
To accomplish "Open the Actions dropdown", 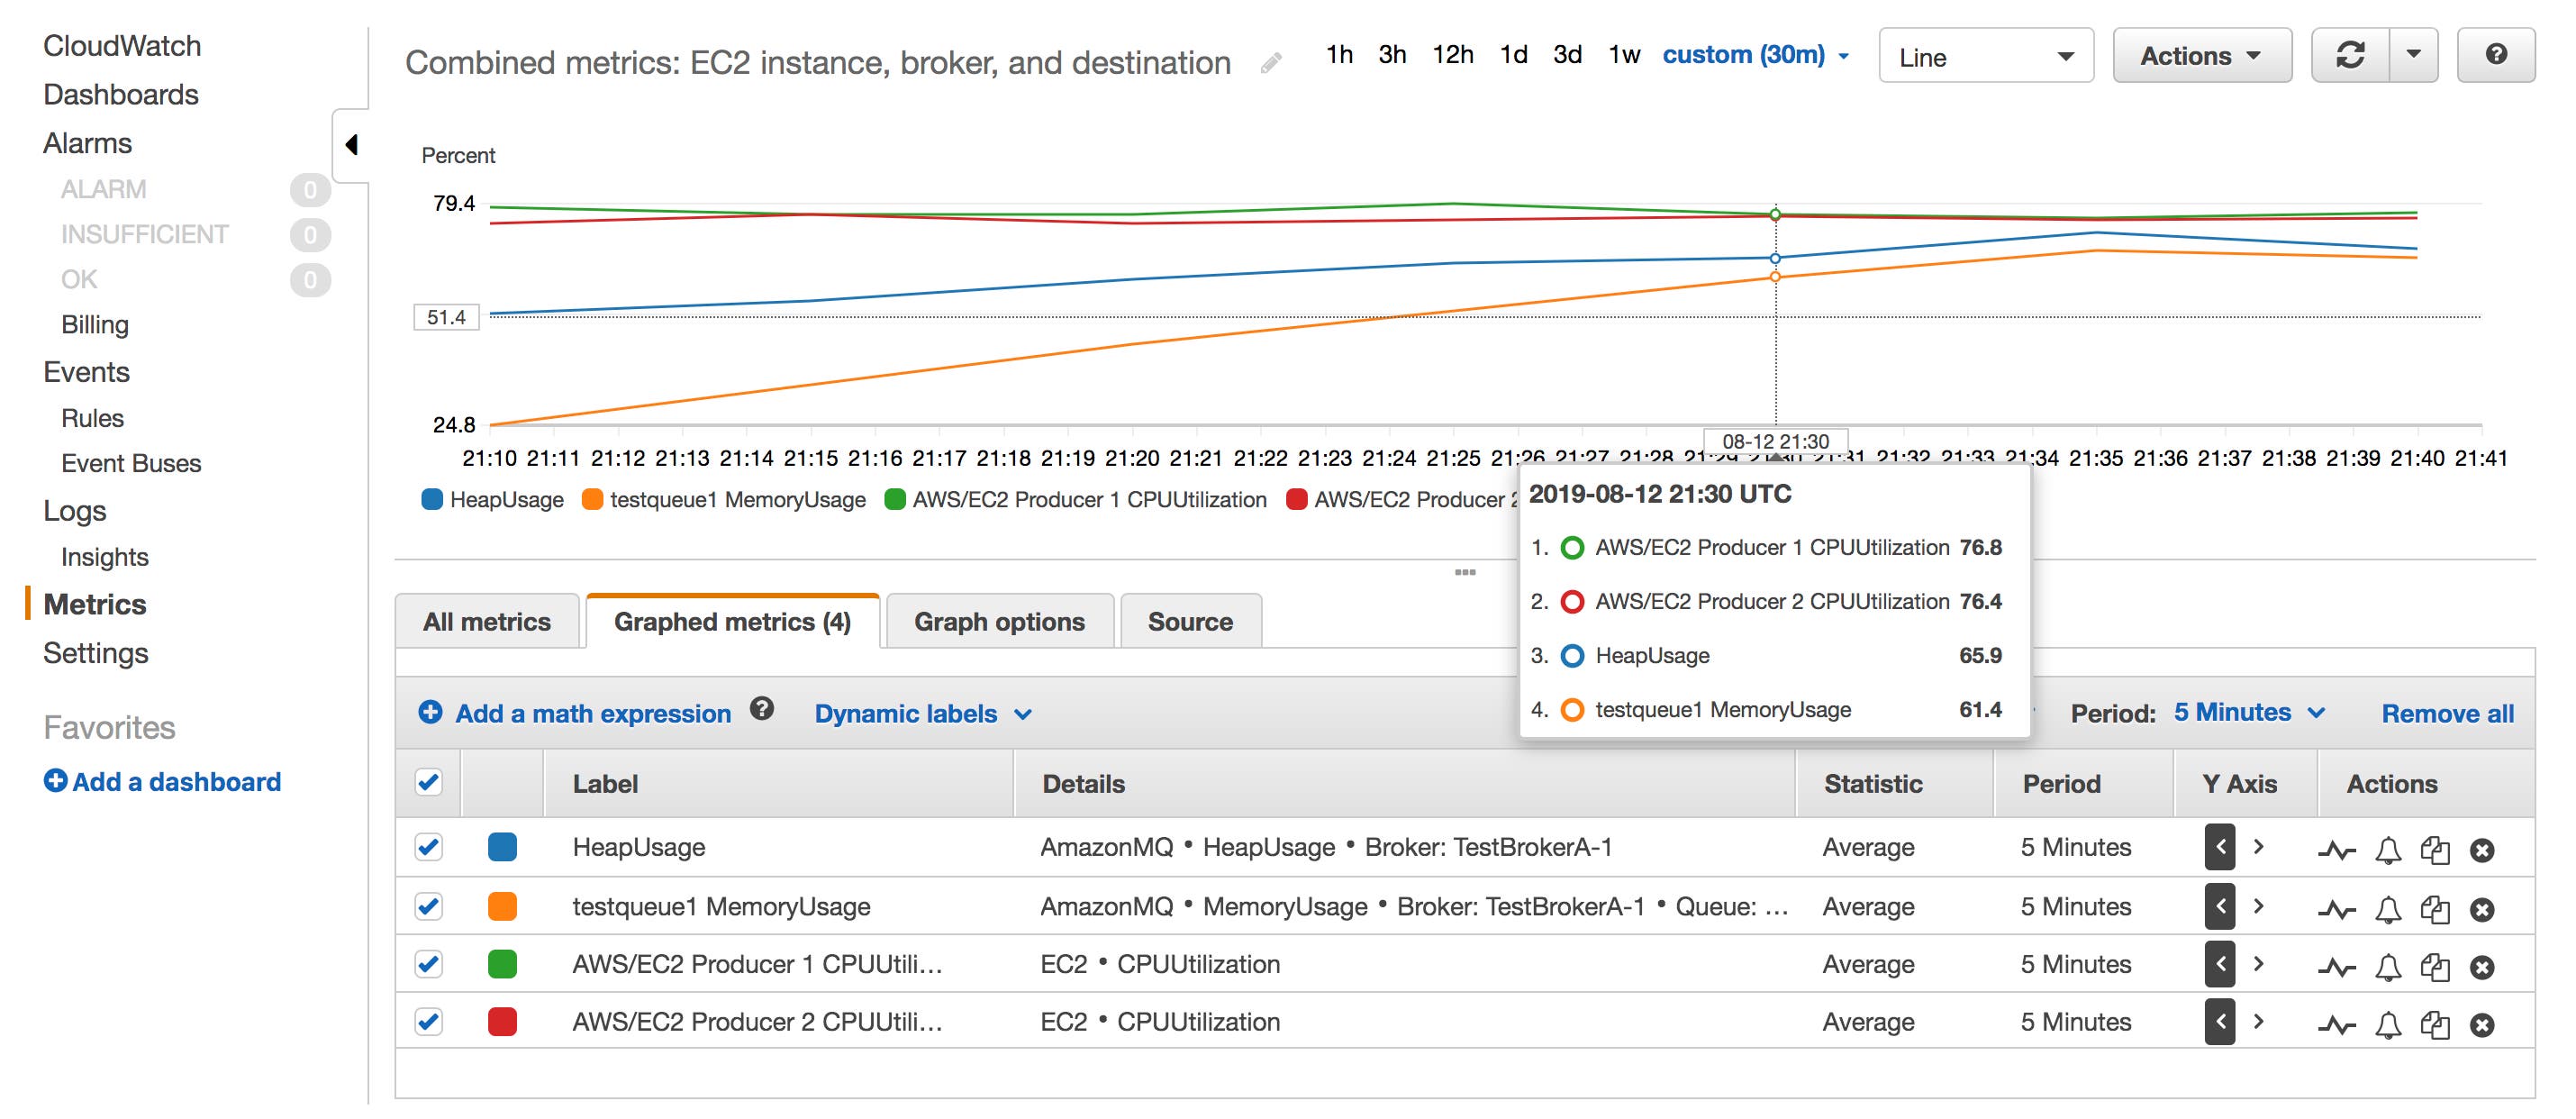I will (x=2200, y=55).
